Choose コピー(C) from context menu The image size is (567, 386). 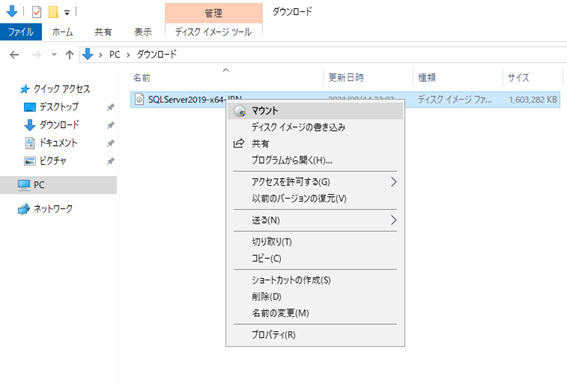pyautogui.click(x=315, y=258)
